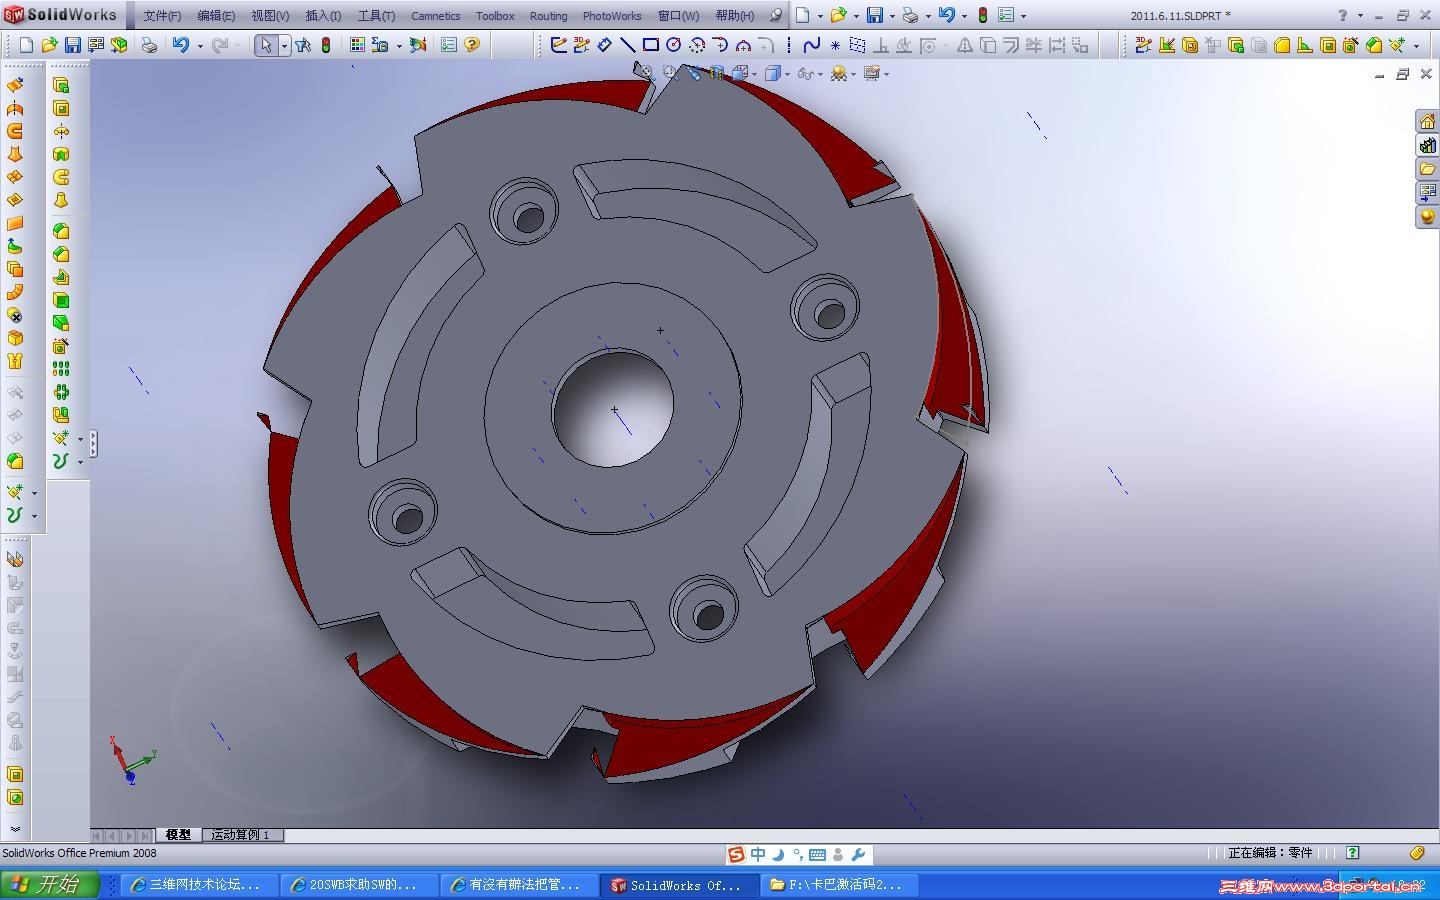Choose the Line sketch tool
The image size is (1440, 900).
pyautogui.click(x=628, y=45)
